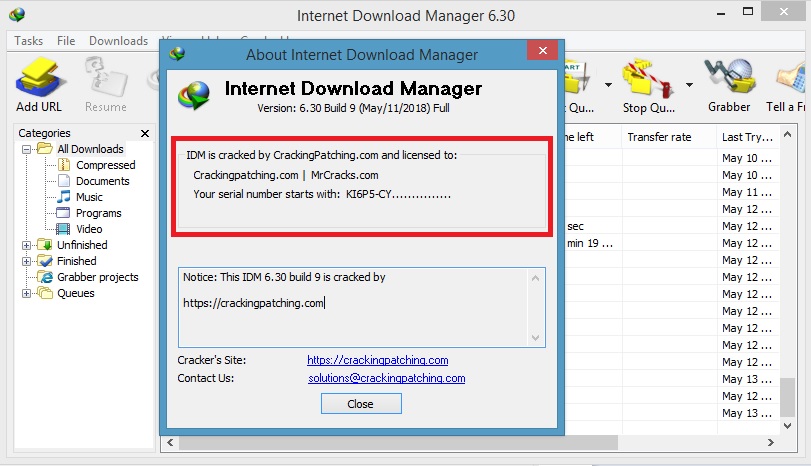Select the row showing 'min 19 ...'
The height and width of the screenshot is (466, 811).
[590, 243]
